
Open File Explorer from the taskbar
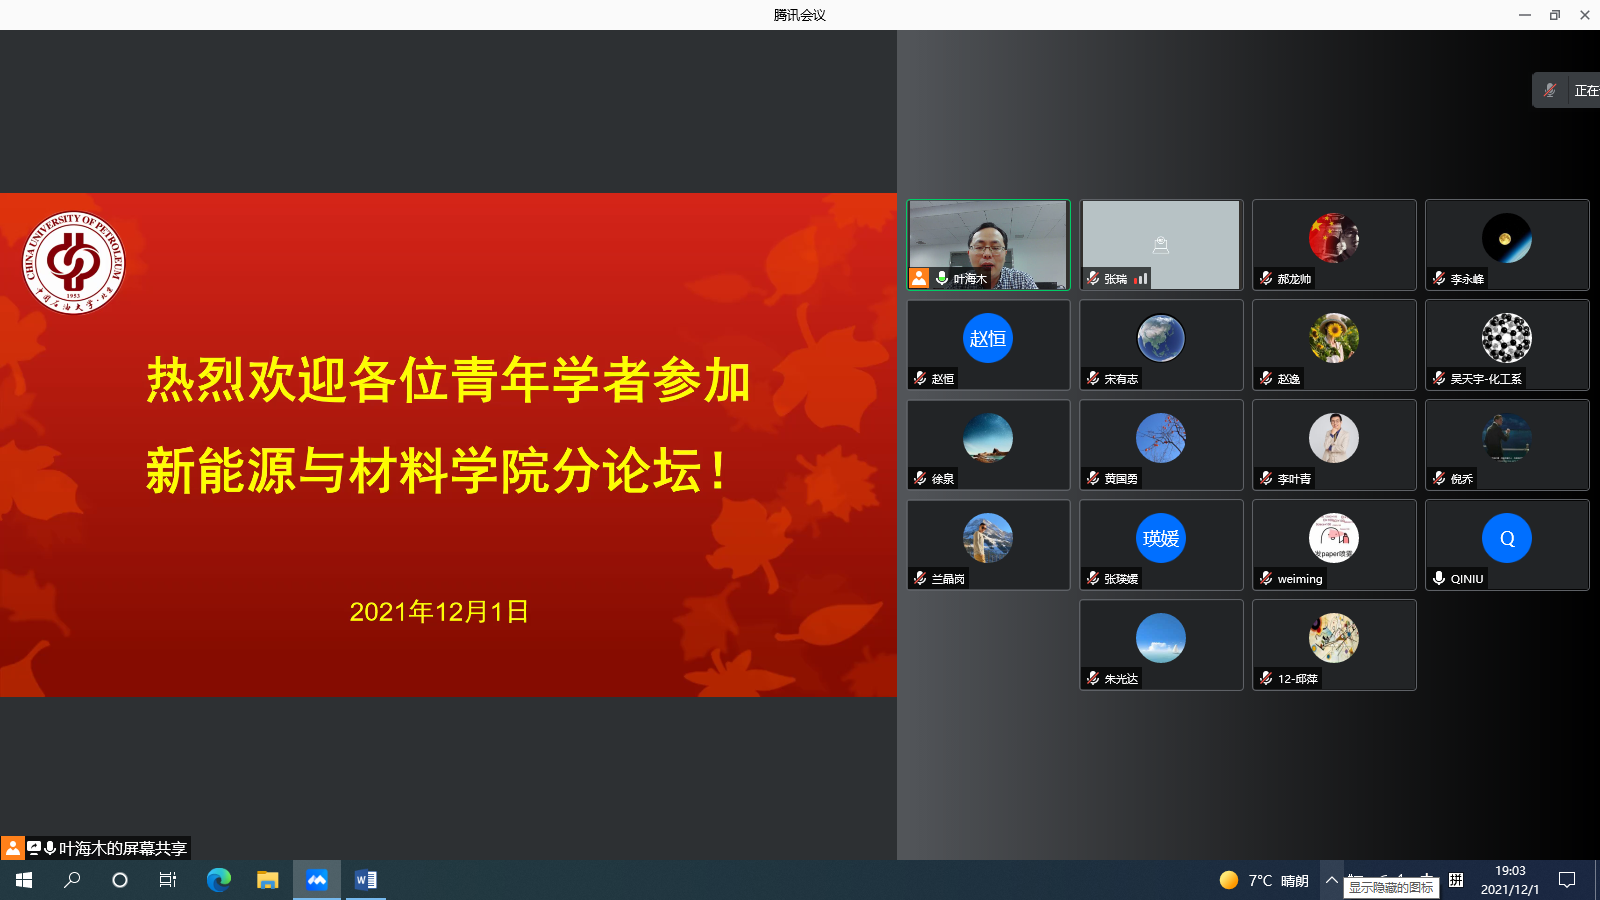point(266,881)
